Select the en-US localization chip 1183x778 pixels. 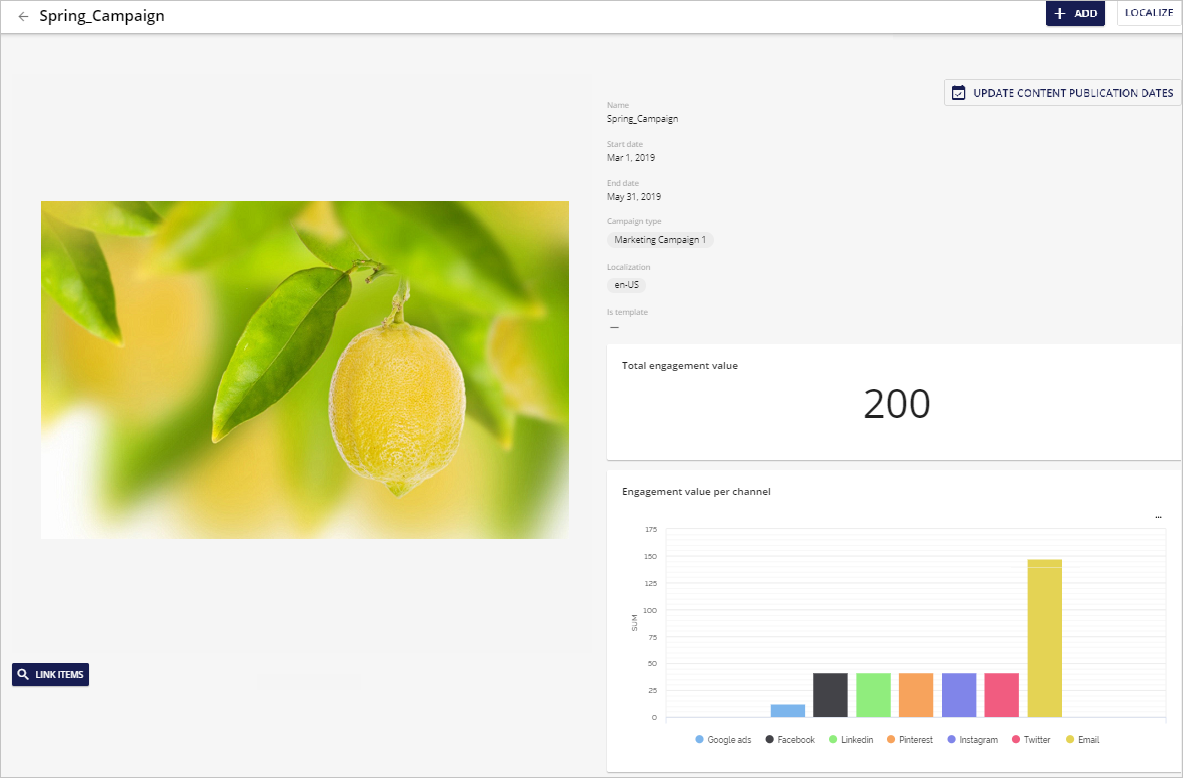(x=625, y=284)
